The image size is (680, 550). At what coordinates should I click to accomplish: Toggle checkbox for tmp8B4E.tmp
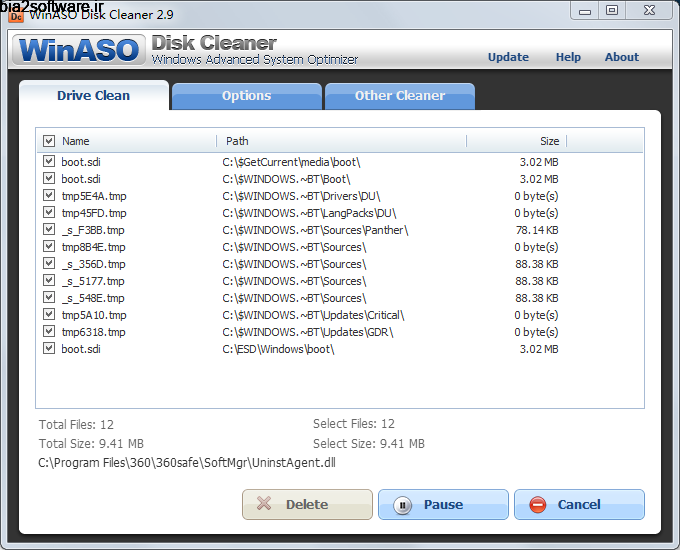pyautogui.click(x=49, y=246)
